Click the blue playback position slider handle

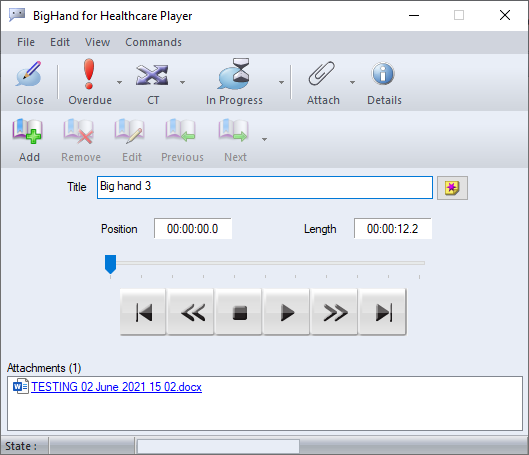pos(110,264)
